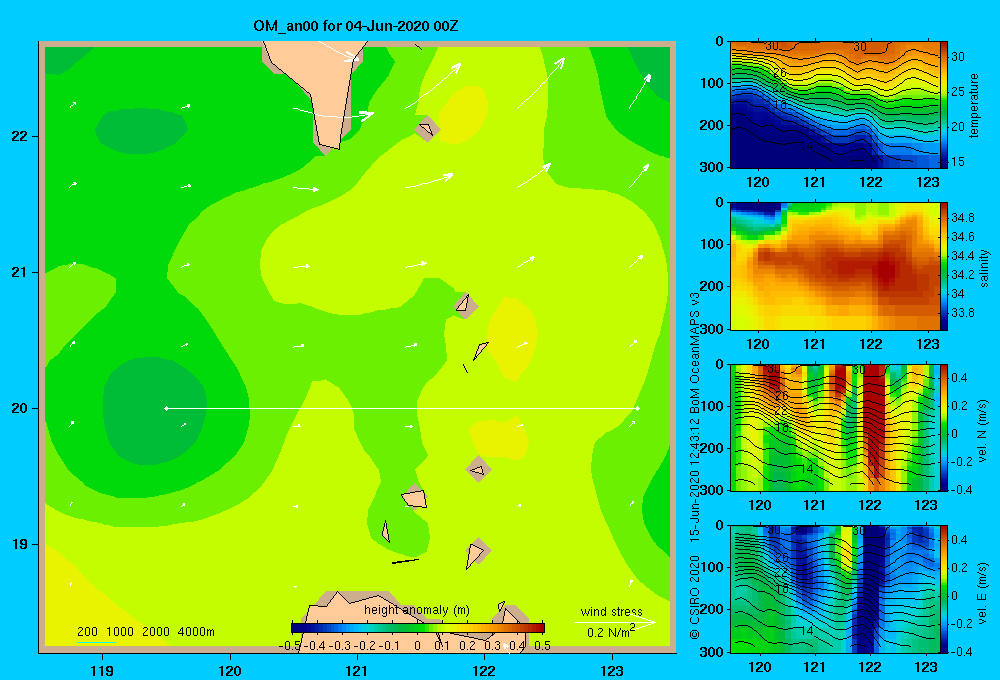Click the wind stress reference arrow in legend
This screenshot has width=1000, height=680.
(x=615, y=622)
